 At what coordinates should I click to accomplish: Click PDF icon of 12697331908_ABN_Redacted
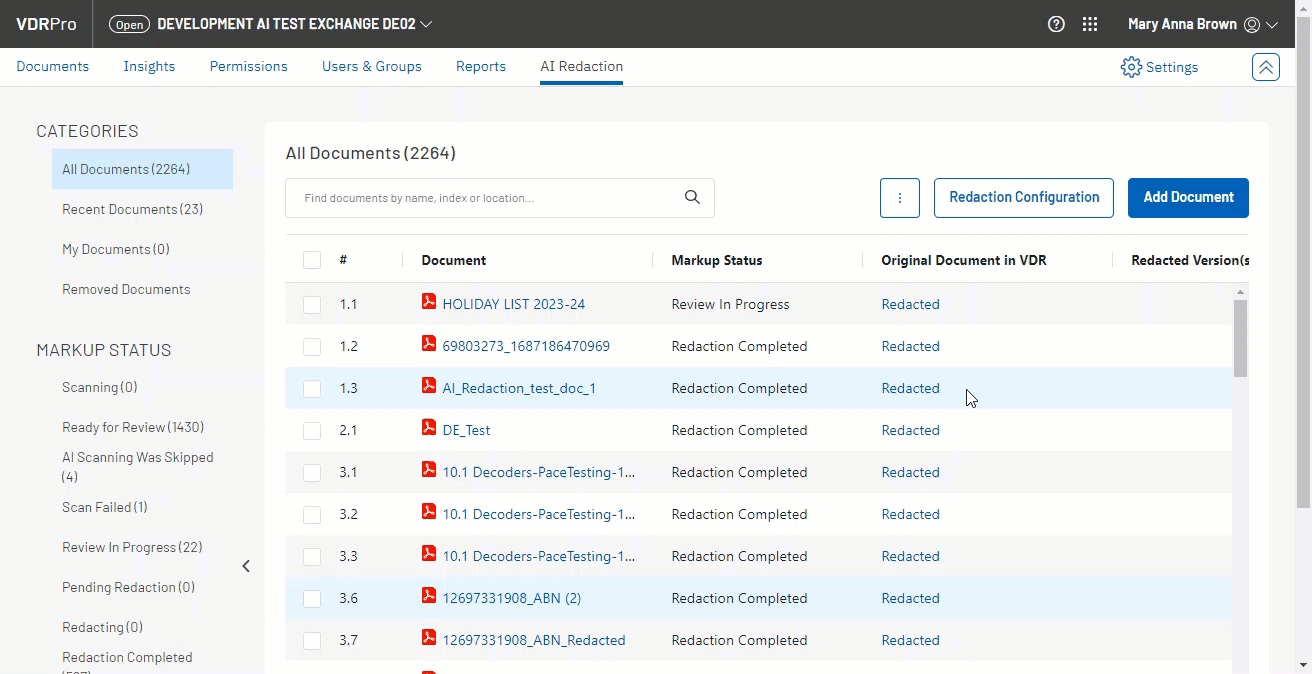(429, 638)
